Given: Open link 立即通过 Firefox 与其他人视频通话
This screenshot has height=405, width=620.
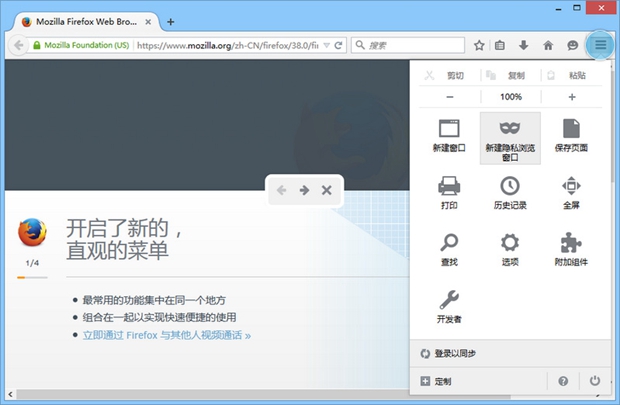Looking at the screenshot, I should click(166, 335).
